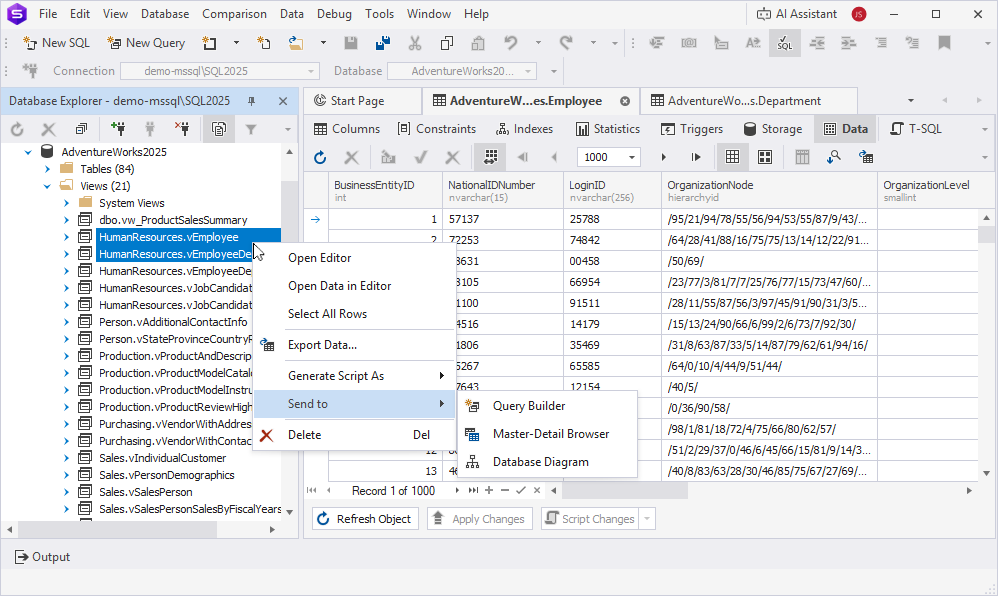The width and height of the screenshot is (998, 596).
Task: Open the Database menu
Action: (165, 14)
